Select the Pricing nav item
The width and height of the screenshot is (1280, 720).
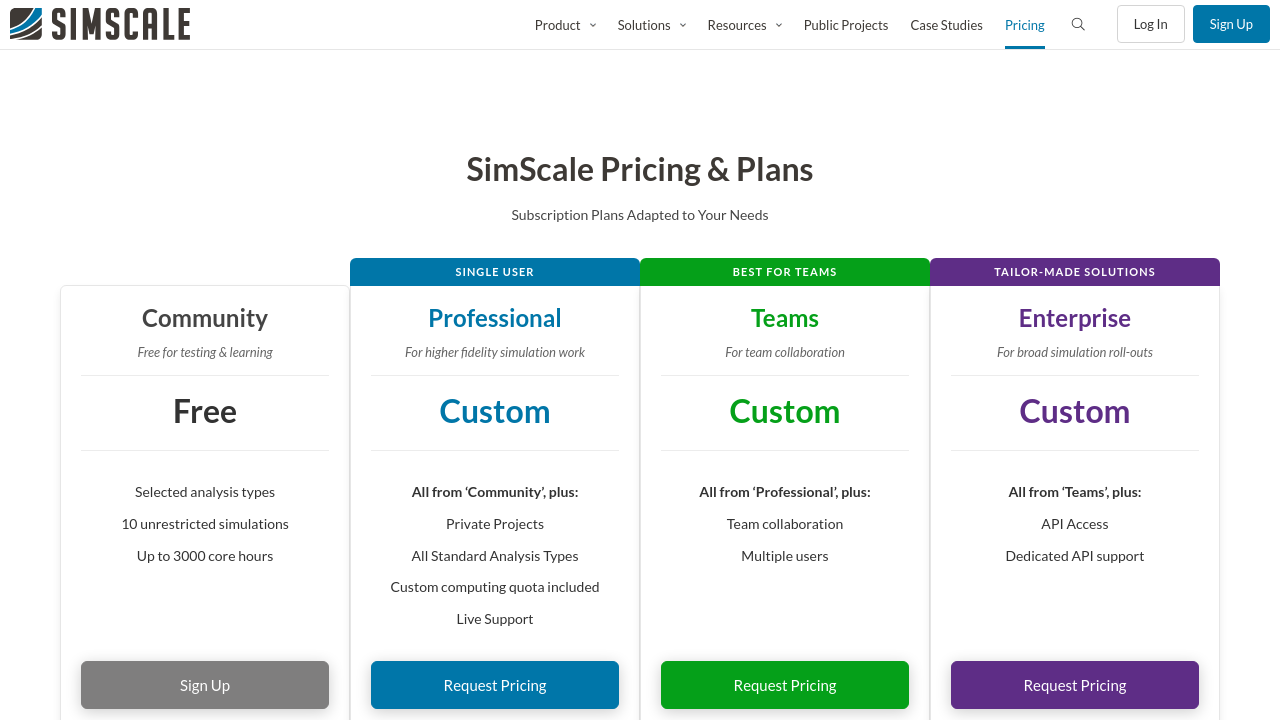click(x=1024, y=25)
